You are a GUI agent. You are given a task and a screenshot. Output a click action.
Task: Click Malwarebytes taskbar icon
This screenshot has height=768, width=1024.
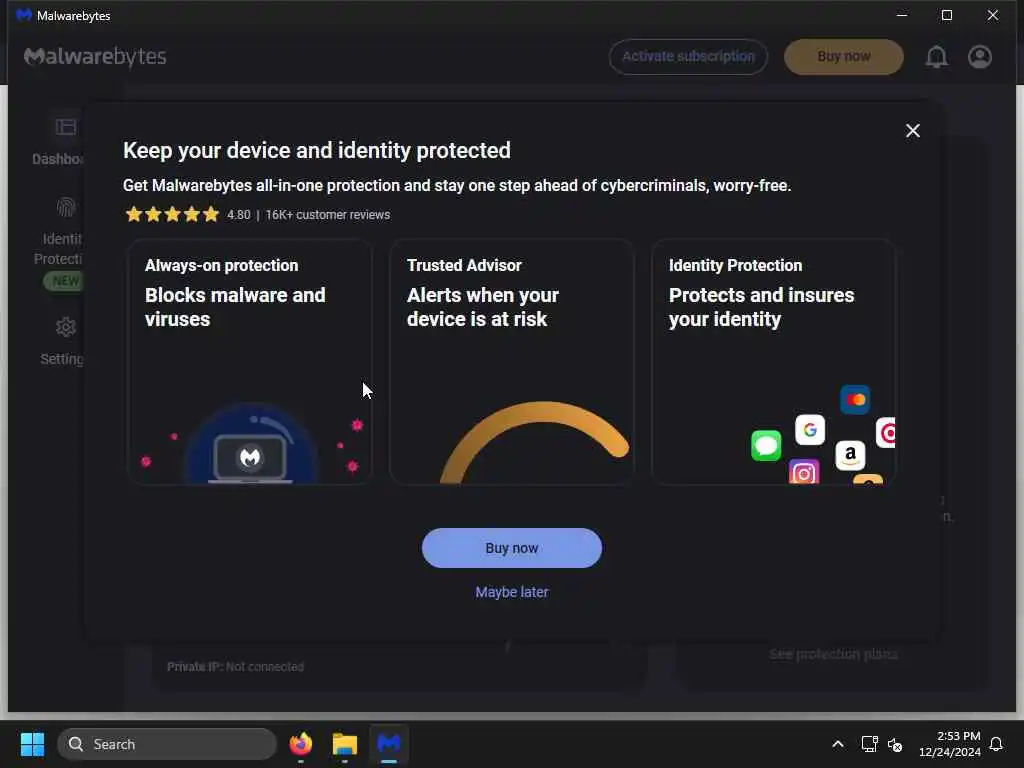tap(389, 744)
